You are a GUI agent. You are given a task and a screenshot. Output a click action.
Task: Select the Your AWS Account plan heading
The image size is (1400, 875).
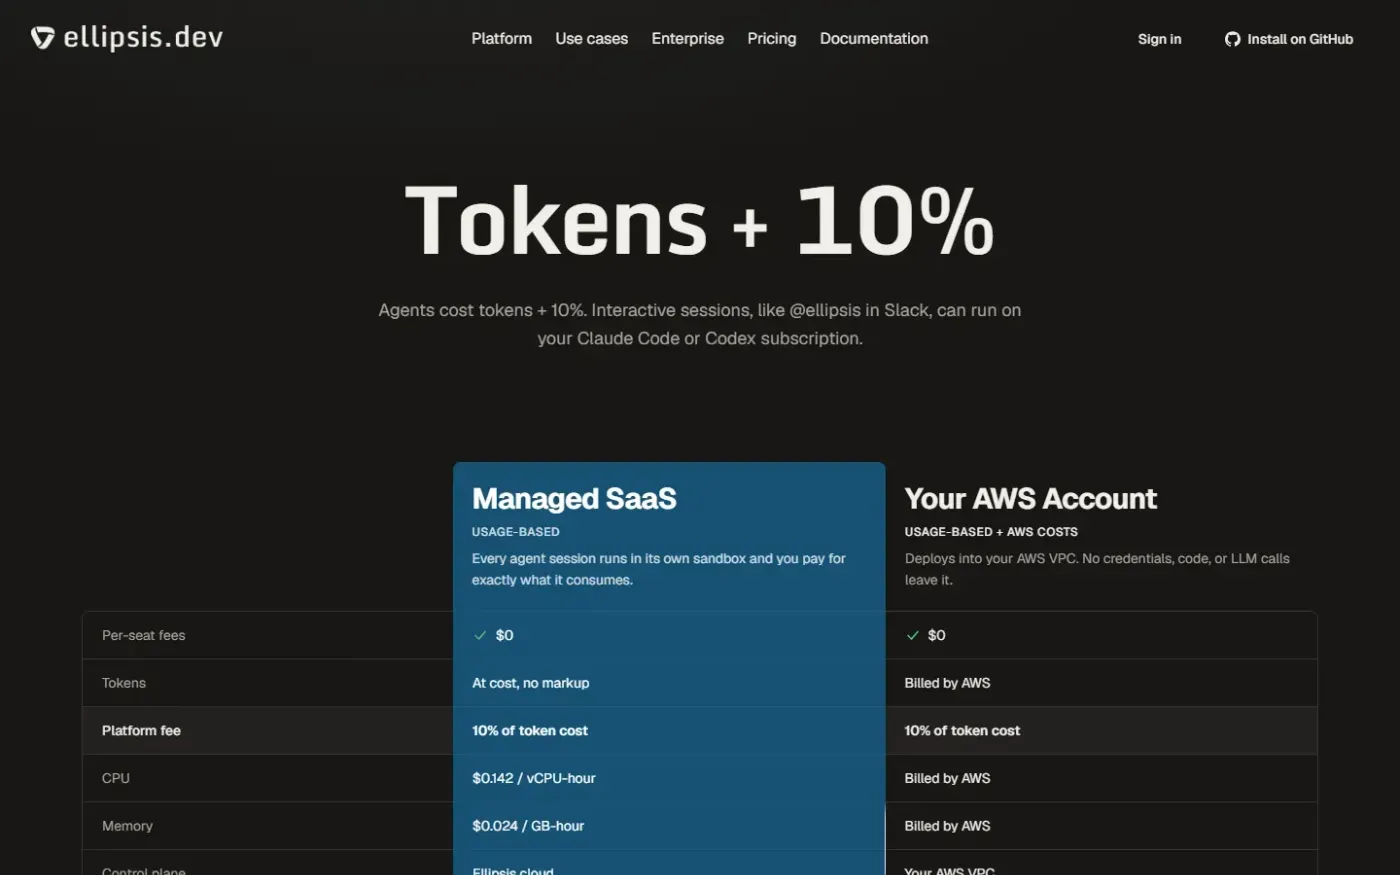point(1031,498)
